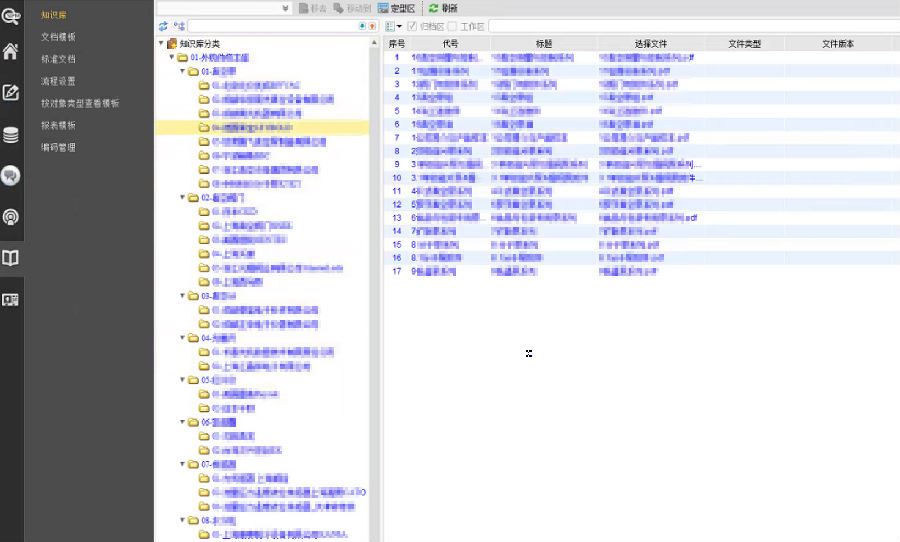This screenshot has height=542, width=900.
Task: Click the refresh arrows icon above tree
Action: 163,26
